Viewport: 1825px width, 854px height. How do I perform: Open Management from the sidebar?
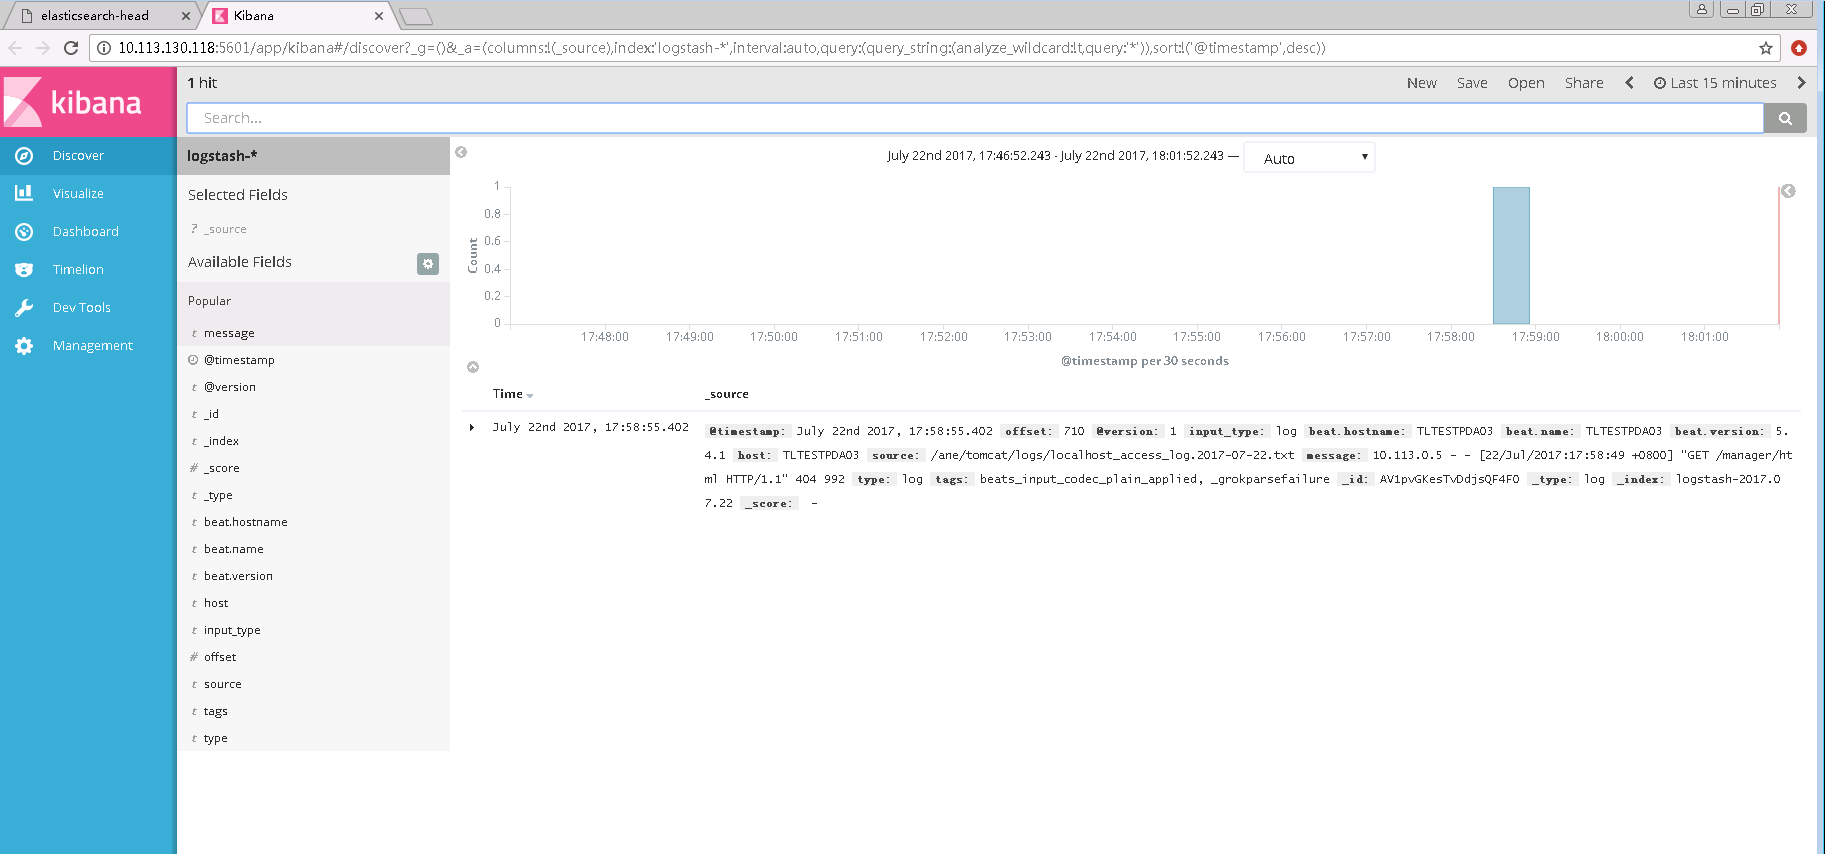[88, 346]
